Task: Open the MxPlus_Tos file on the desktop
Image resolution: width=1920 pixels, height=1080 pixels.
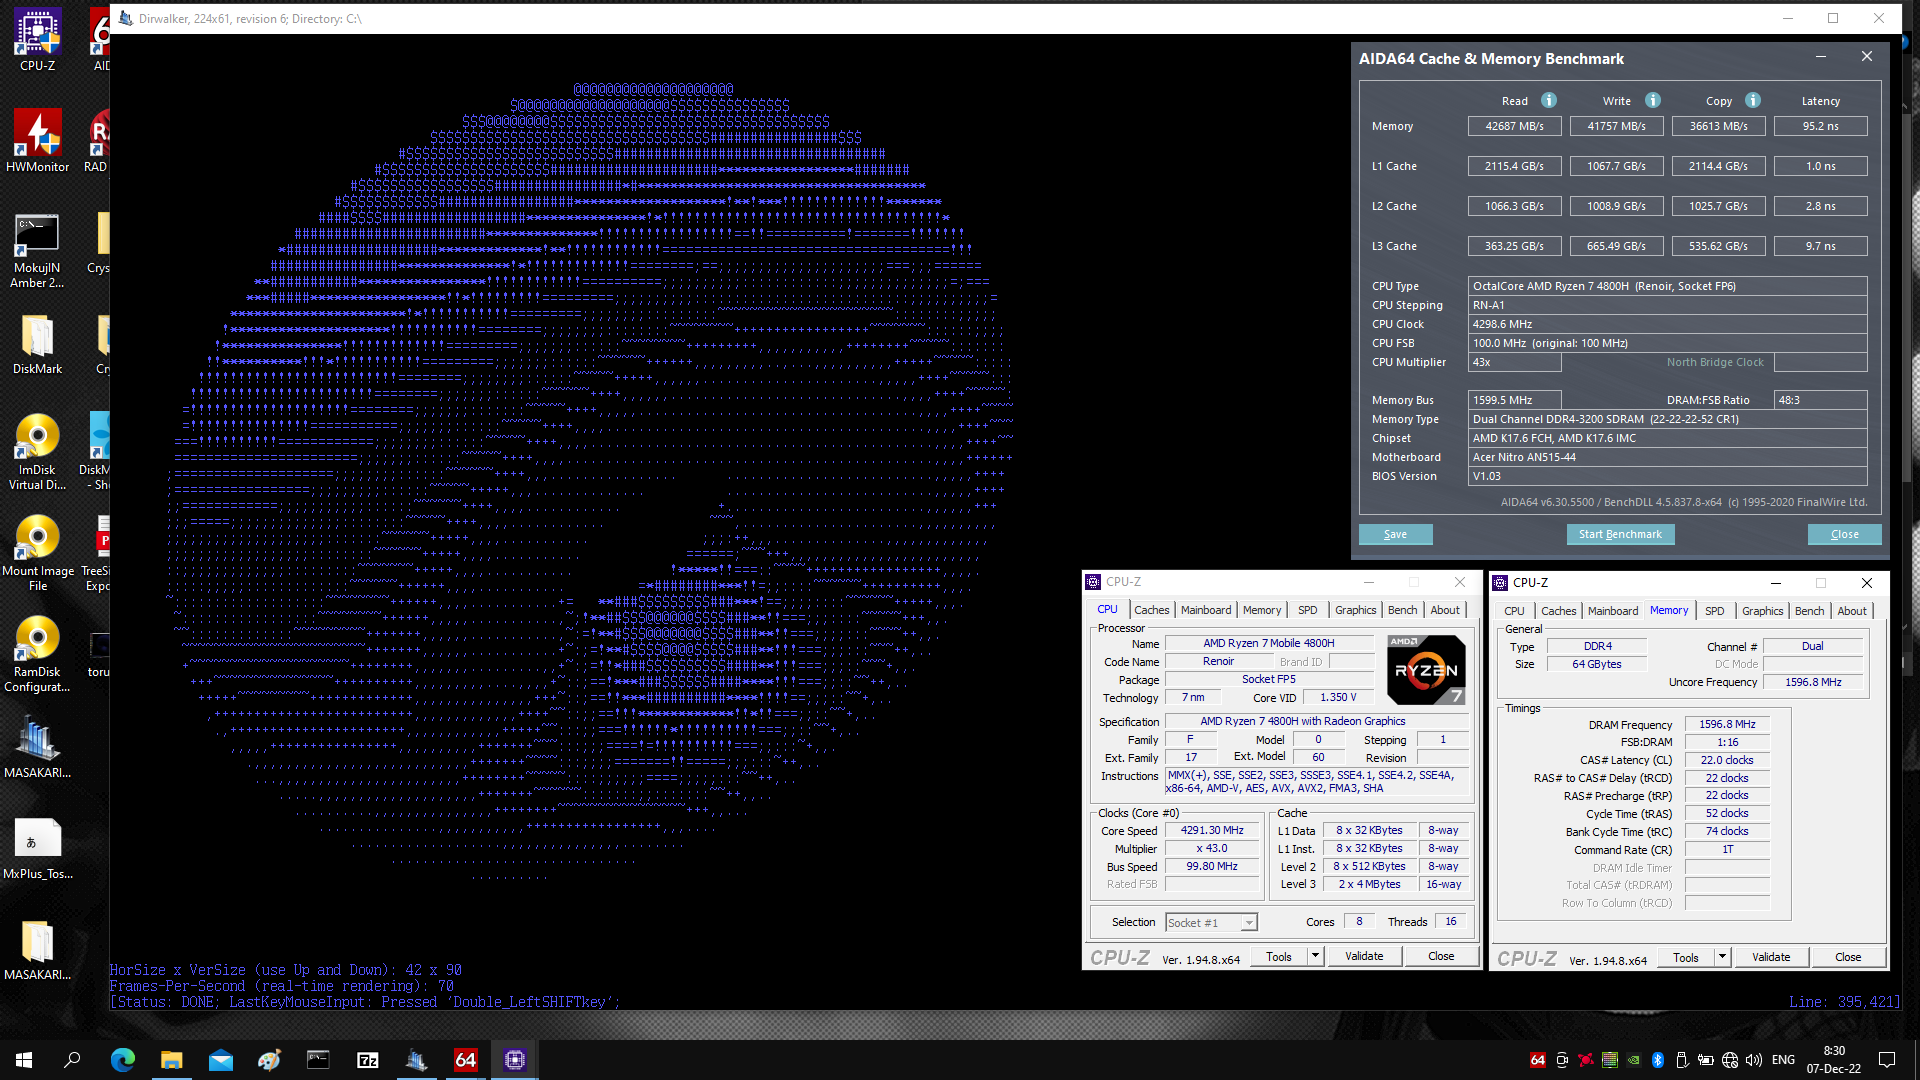Action: 37,849
